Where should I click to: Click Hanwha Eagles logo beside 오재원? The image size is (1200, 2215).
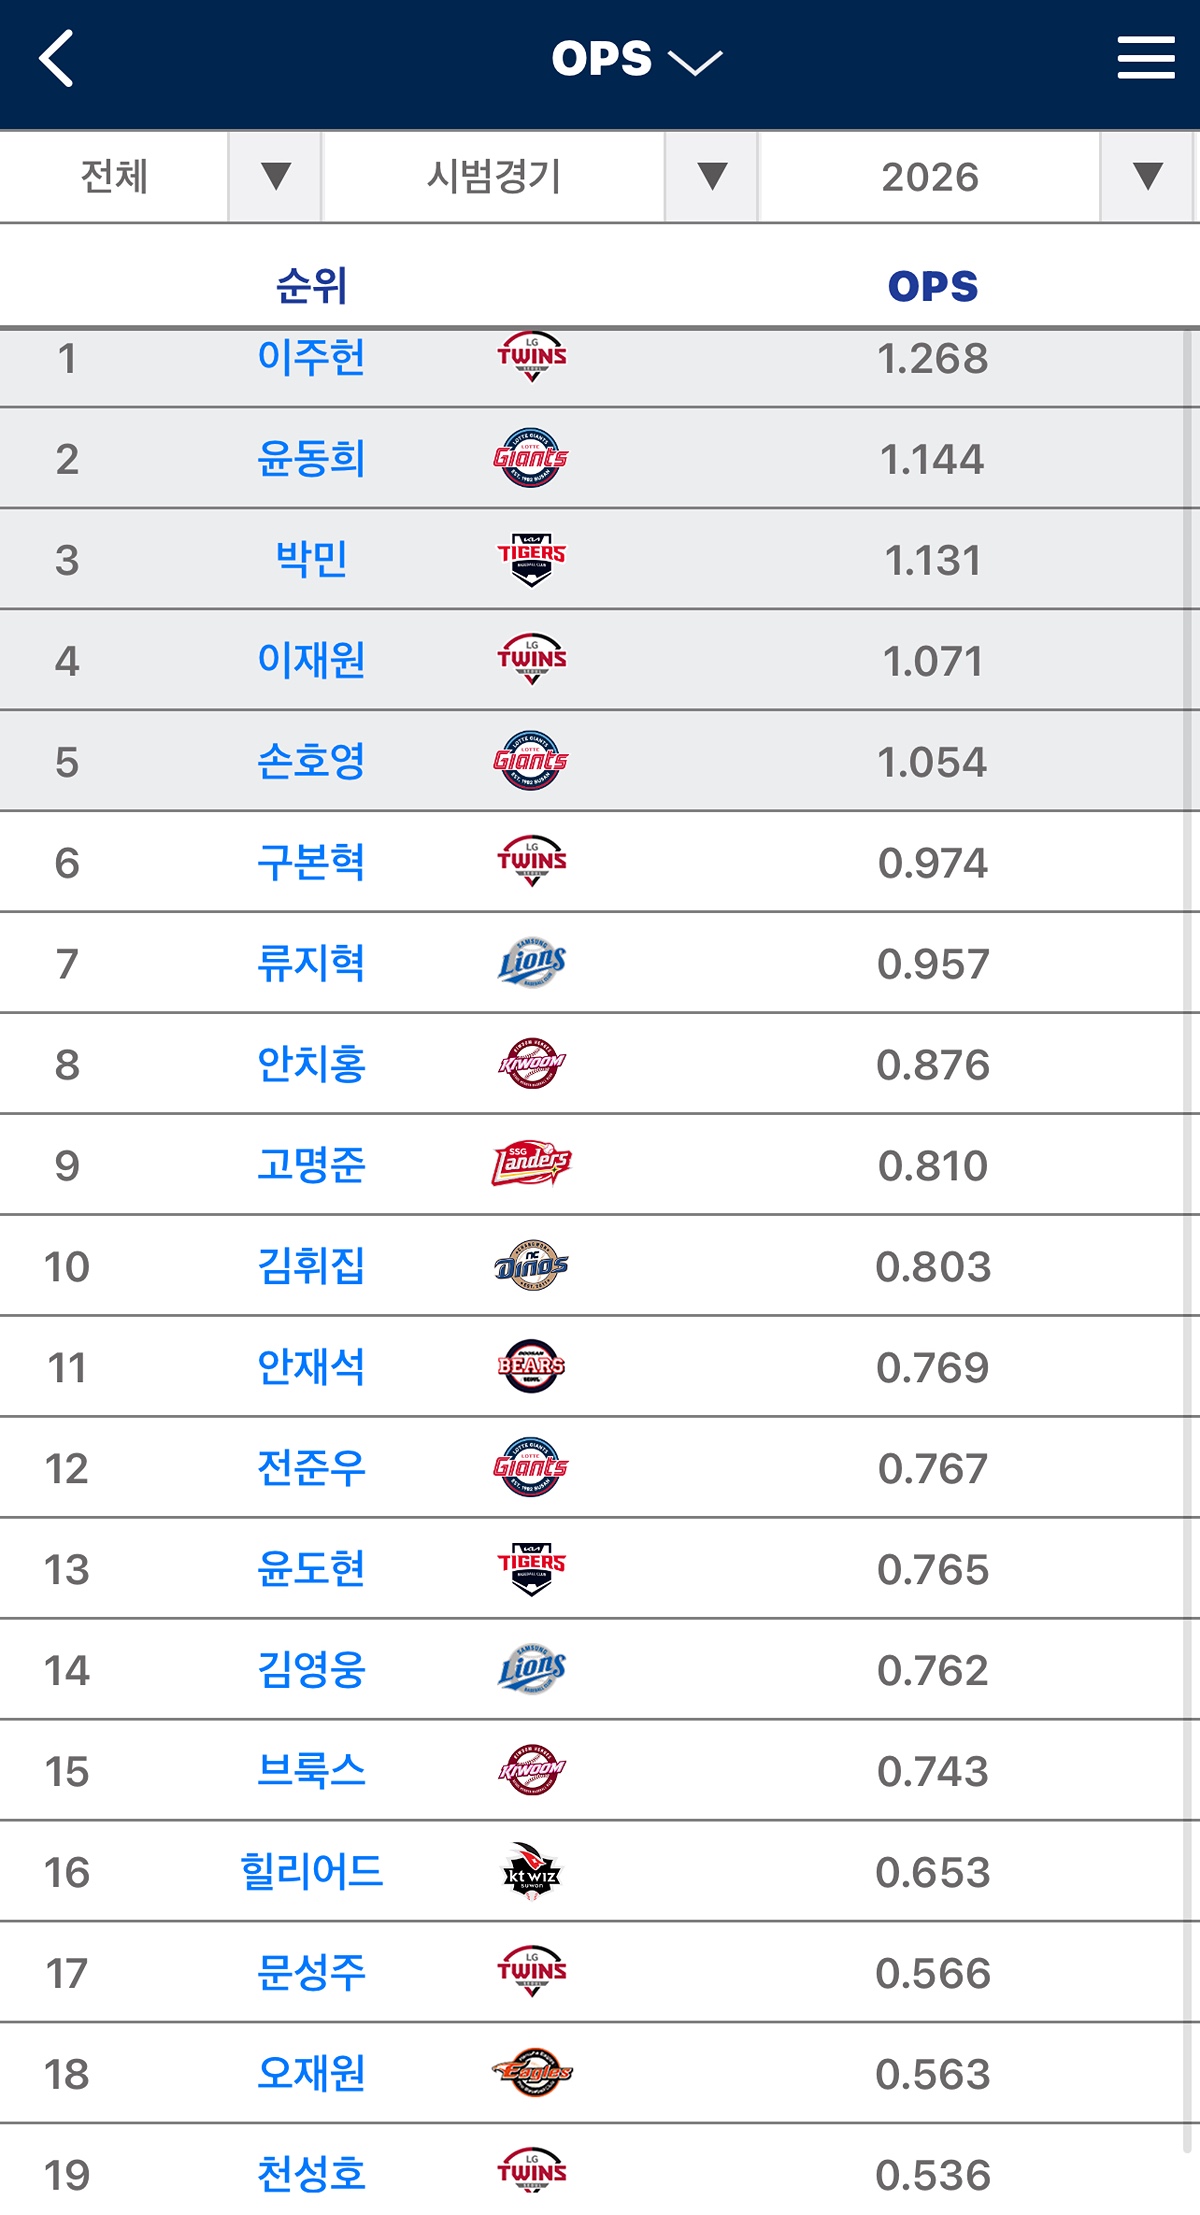click(532, 2073)
